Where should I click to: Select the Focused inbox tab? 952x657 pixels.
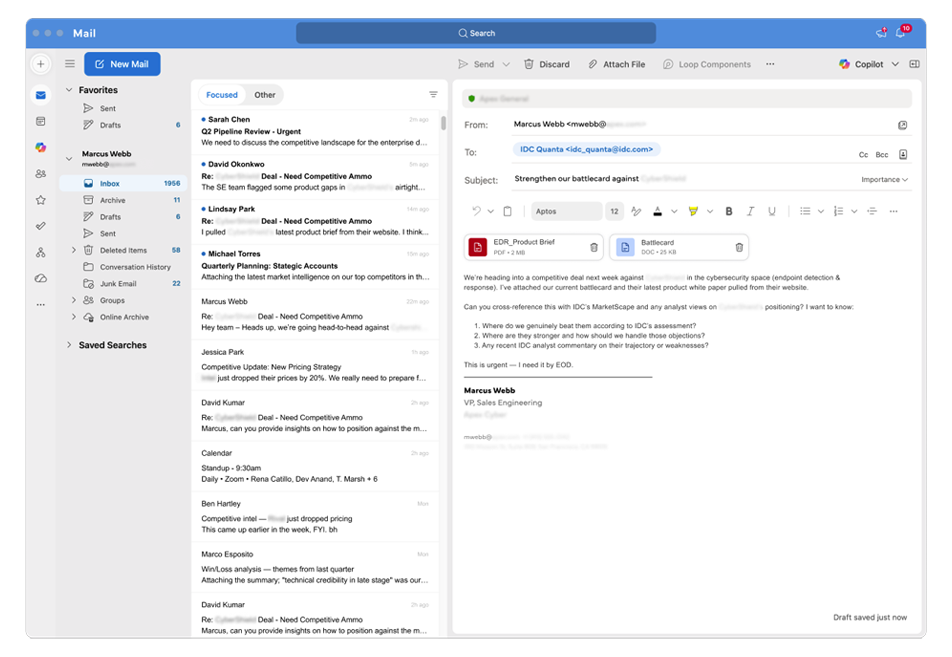(x=222, y=95)
